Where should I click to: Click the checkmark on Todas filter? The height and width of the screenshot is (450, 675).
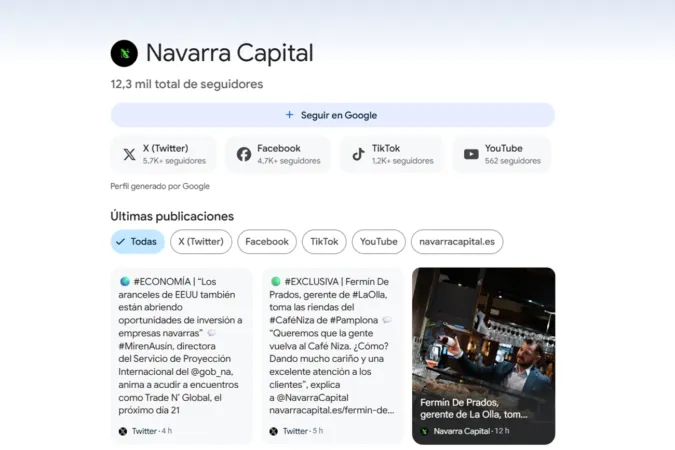click(121, 242)
